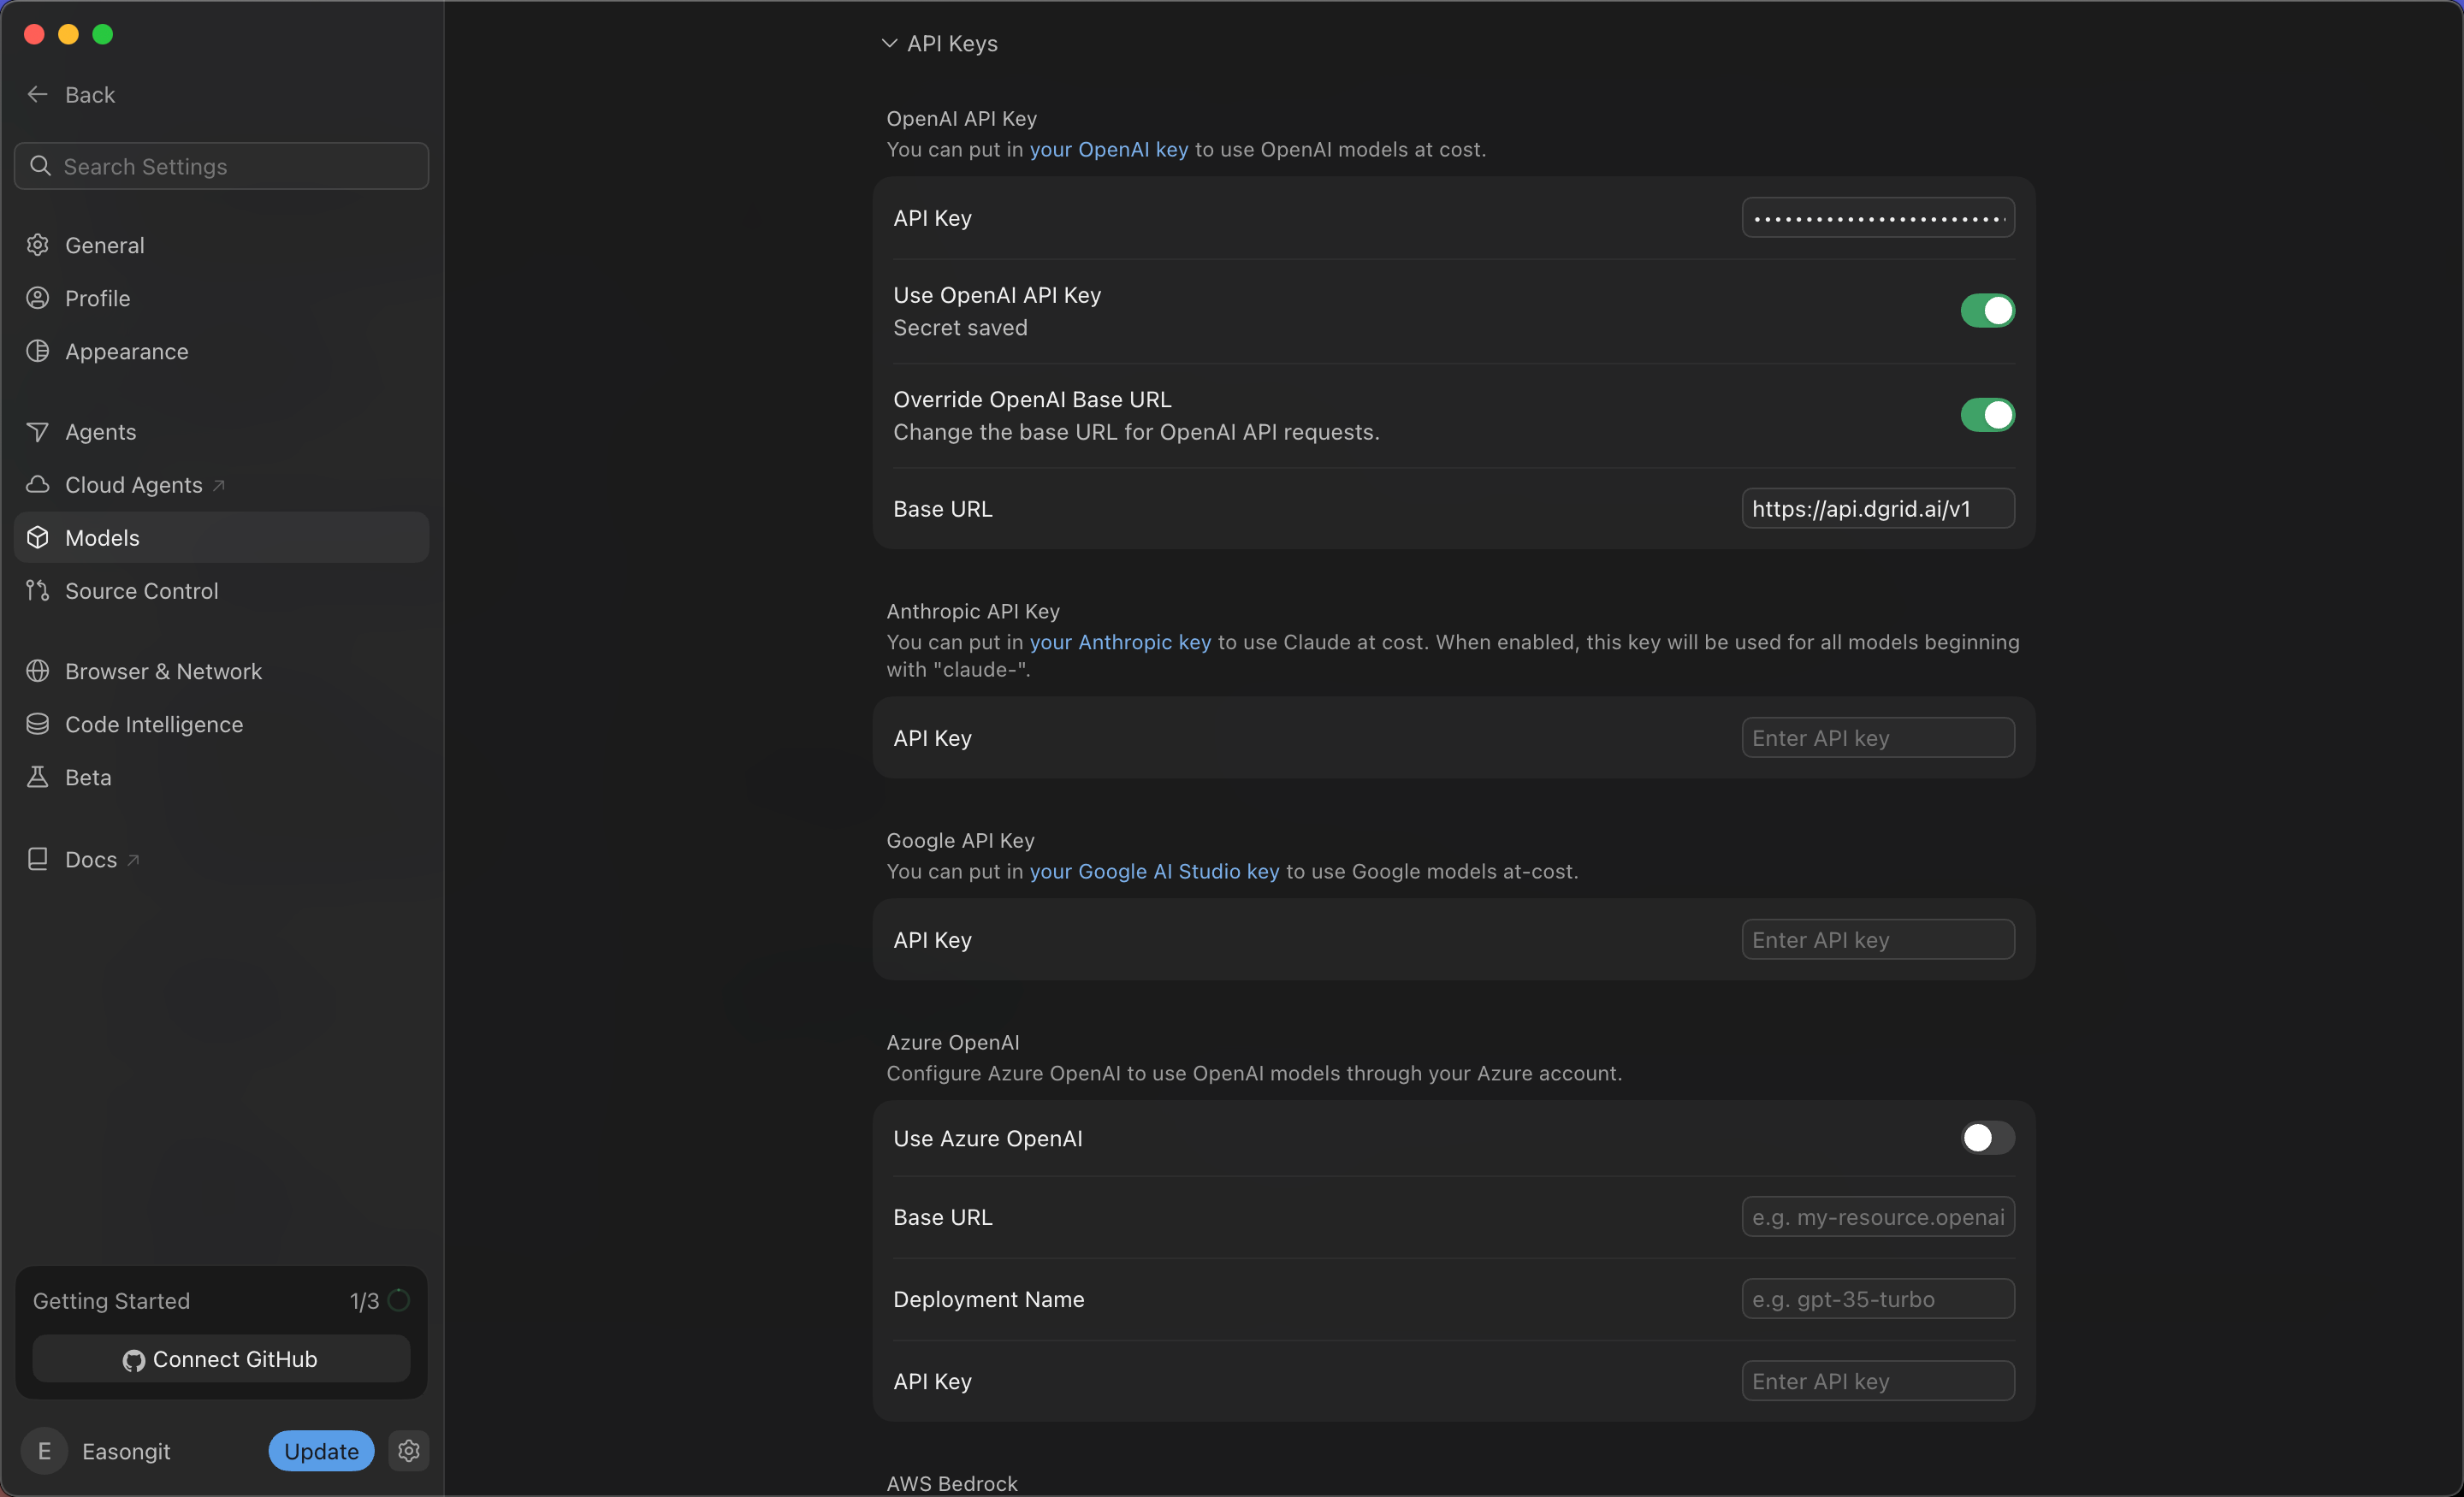Open the 'your Google AI Studio key' link
The height and width of the screenshot is (1497, 2464).
(x=1154, y=871)
